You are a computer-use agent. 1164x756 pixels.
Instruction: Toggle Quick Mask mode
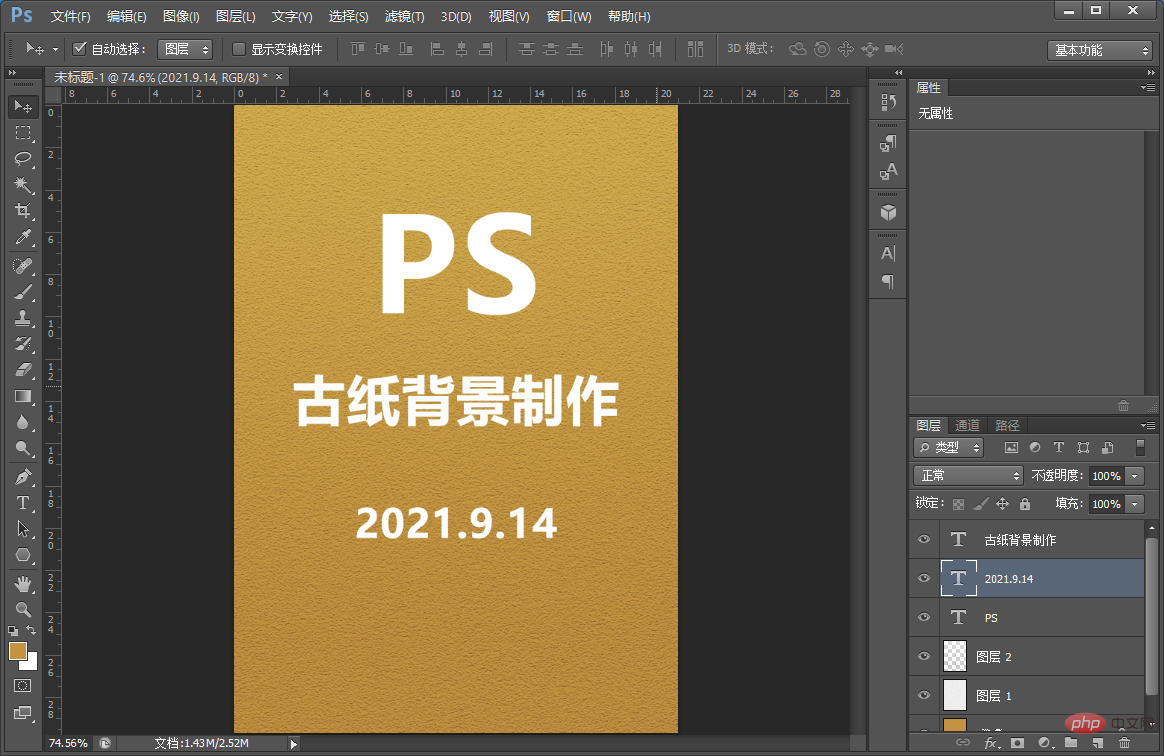23,685
